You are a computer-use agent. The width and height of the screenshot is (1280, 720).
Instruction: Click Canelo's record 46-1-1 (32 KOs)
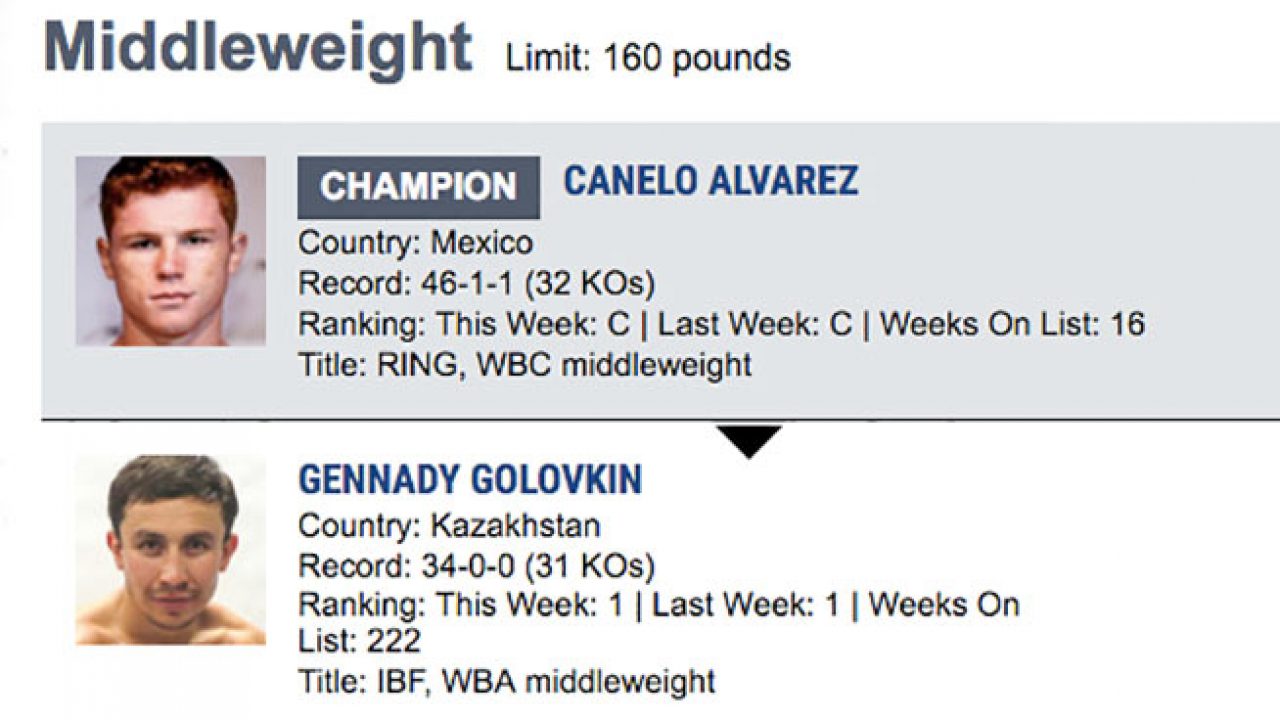[x=476, y=284]
